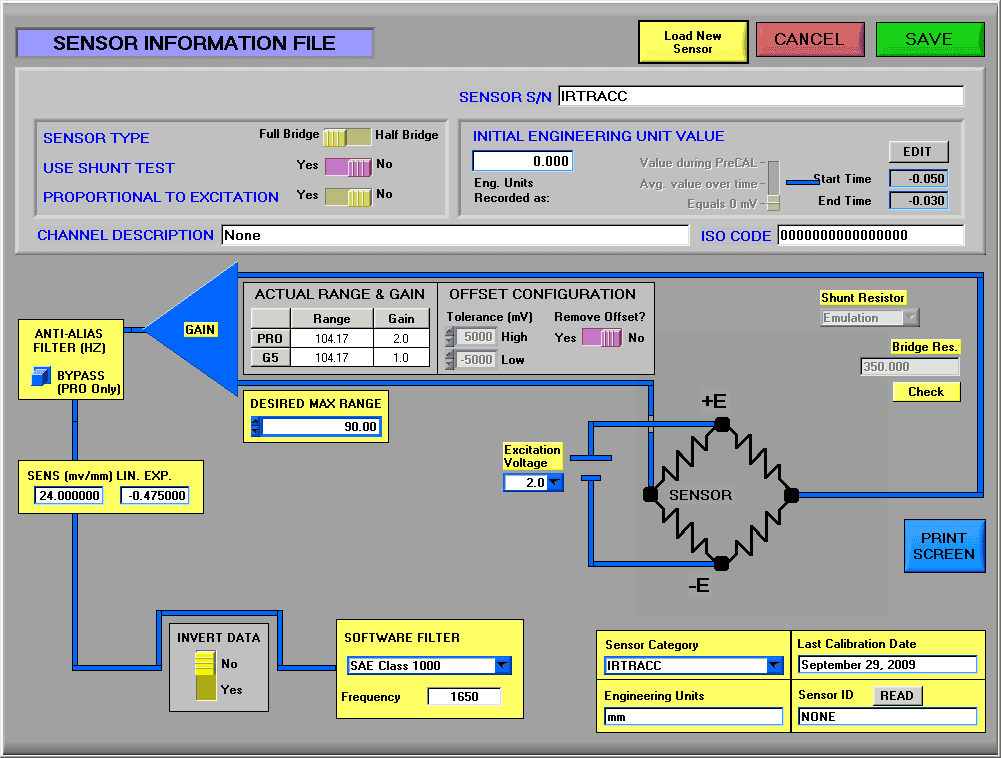The width and height of the screenshot is (1001, 758).
Task: Click the EDIT button for time values
Action: click(917, 152)
